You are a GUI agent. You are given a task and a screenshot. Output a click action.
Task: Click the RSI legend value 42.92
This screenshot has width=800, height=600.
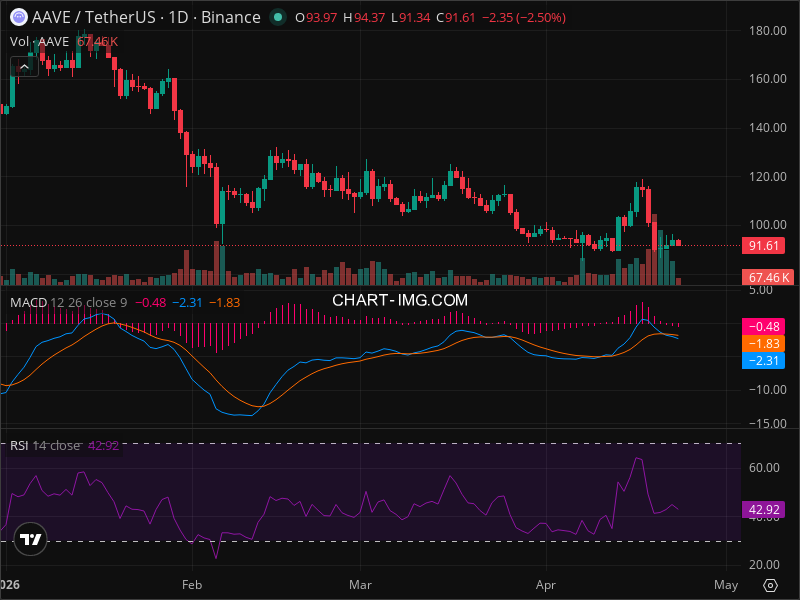point(103,446)
